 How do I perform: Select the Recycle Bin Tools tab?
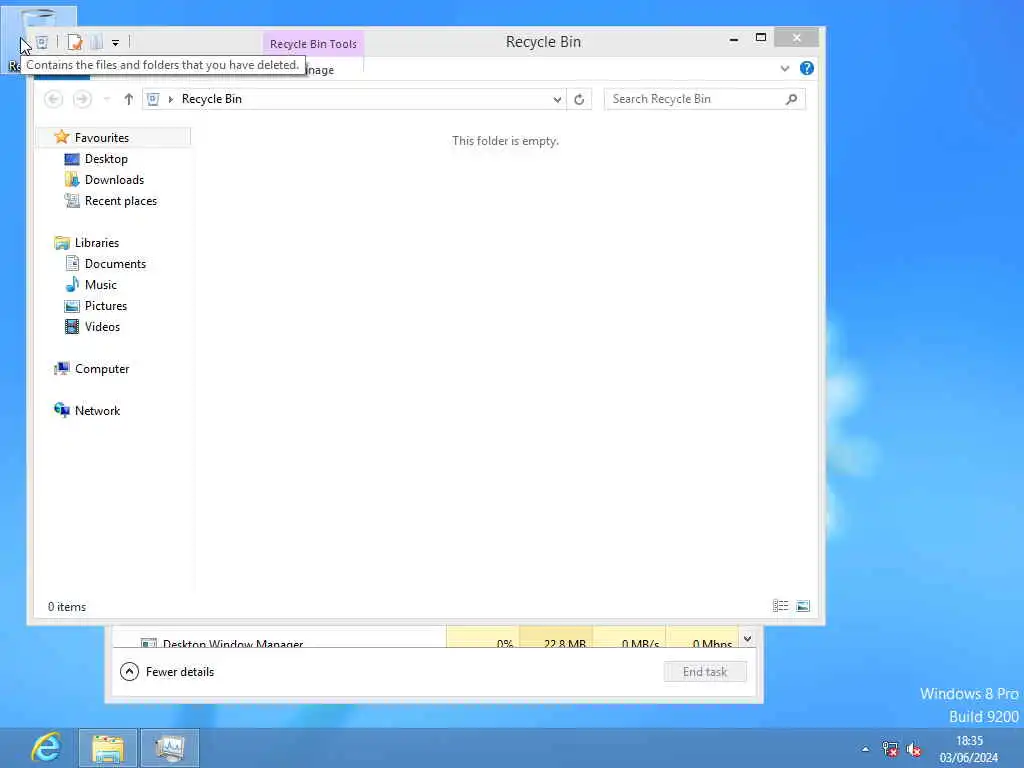tap(313, 44)
